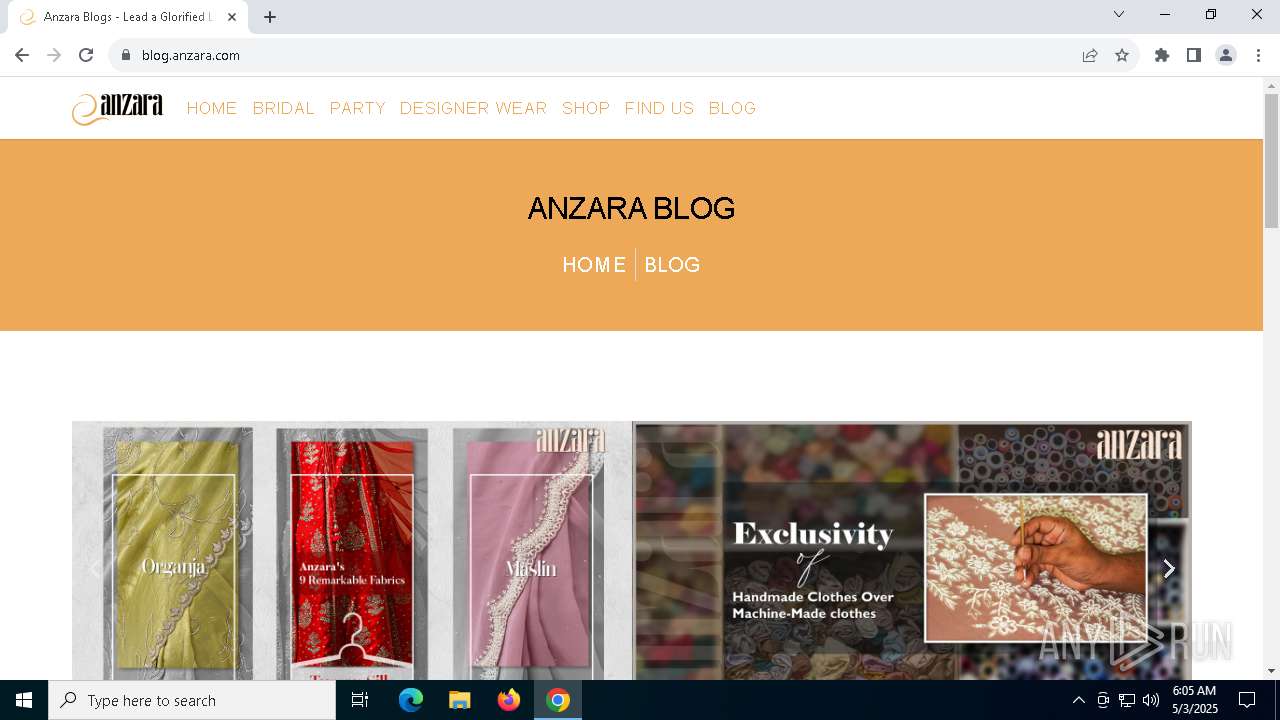
Task: Open the DESIGNER WEAR menu item
Action: 473,108
